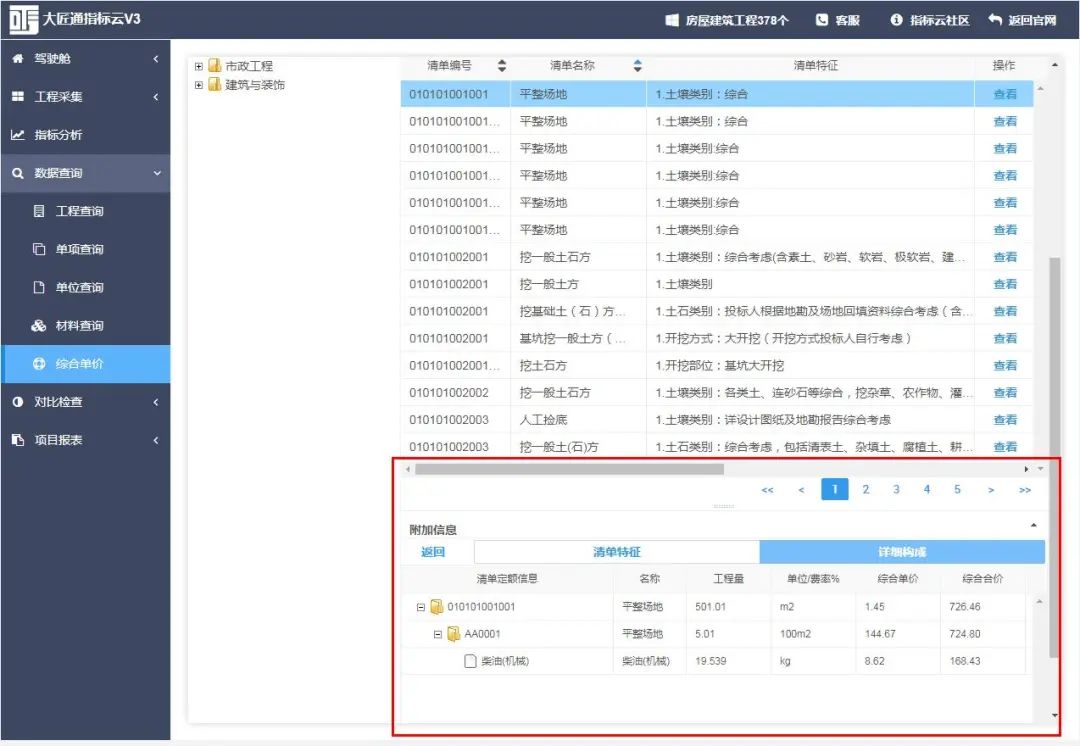Click 查看 for 人工捡底 row

tap(1005, 419)
